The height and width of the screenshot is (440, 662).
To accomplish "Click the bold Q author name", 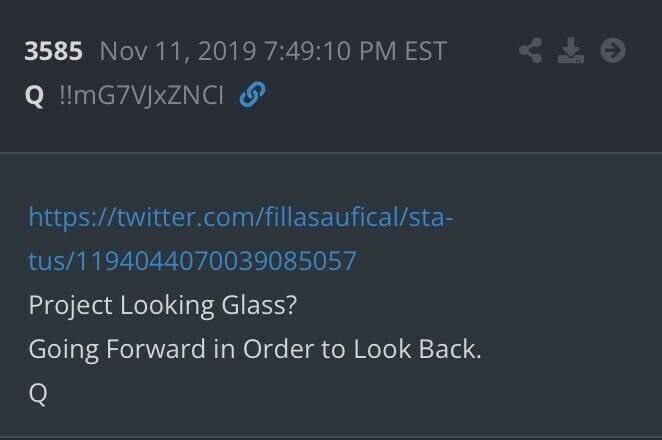I will pos(34,95).
